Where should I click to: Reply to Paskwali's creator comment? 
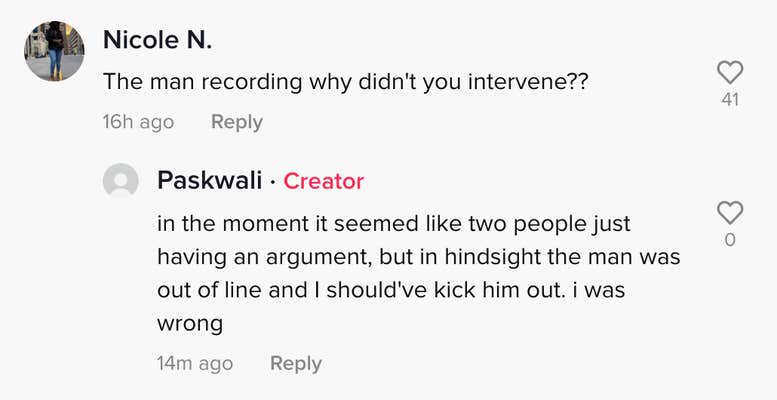(x=296, y=364)
